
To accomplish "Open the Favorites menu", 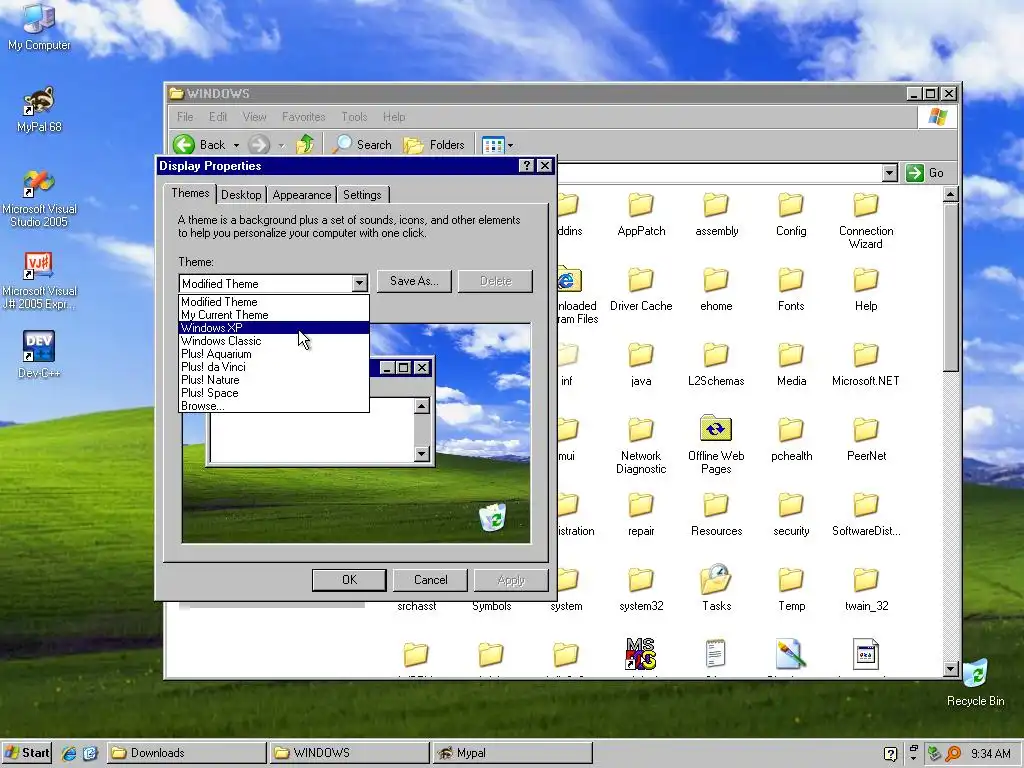I will [304, 117].
